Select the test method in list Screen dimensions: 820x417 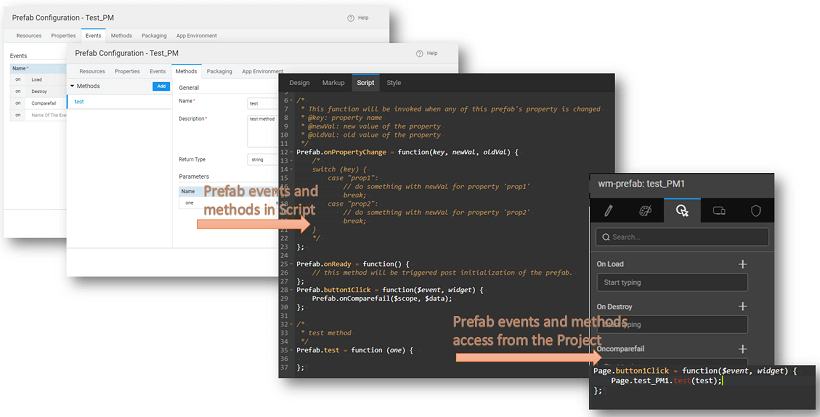[x=80, y=102]
